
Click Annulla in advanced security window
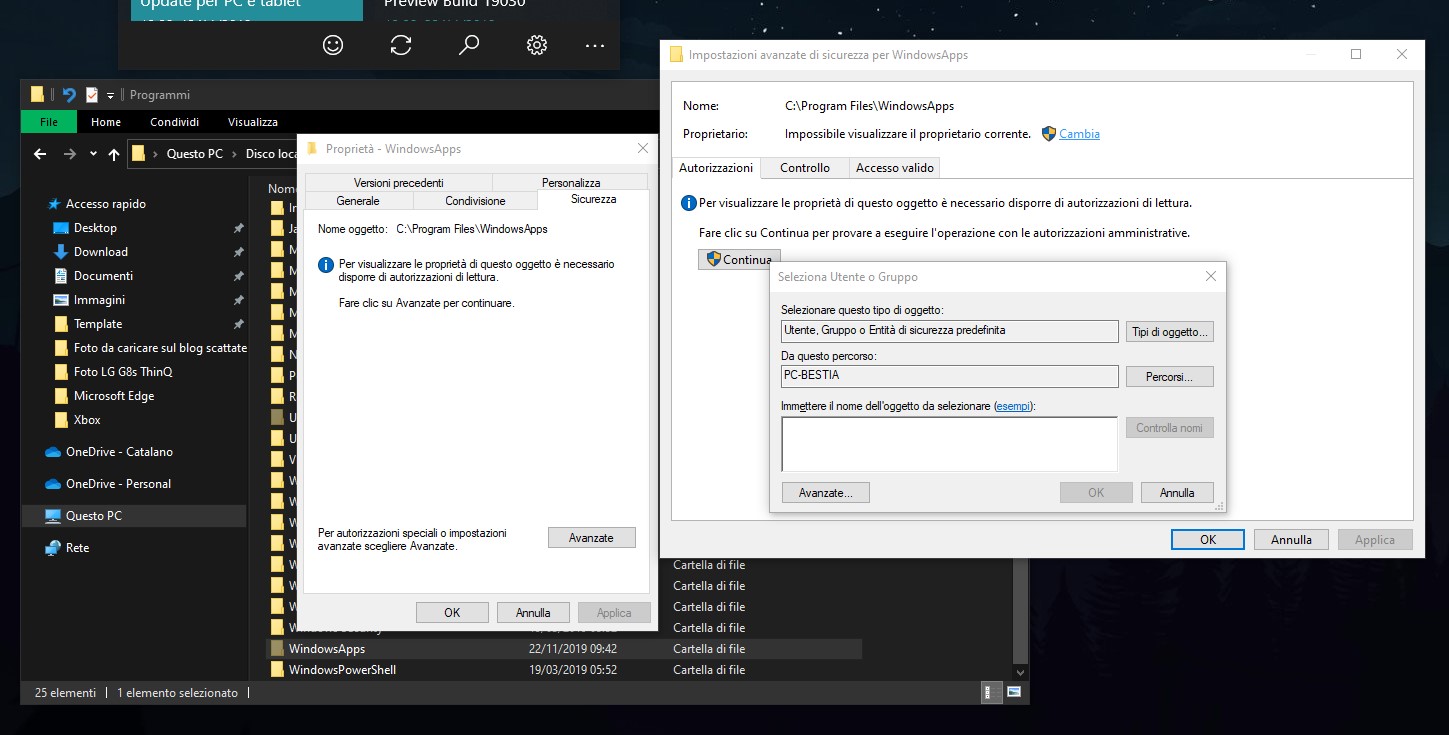[1291, 539]
